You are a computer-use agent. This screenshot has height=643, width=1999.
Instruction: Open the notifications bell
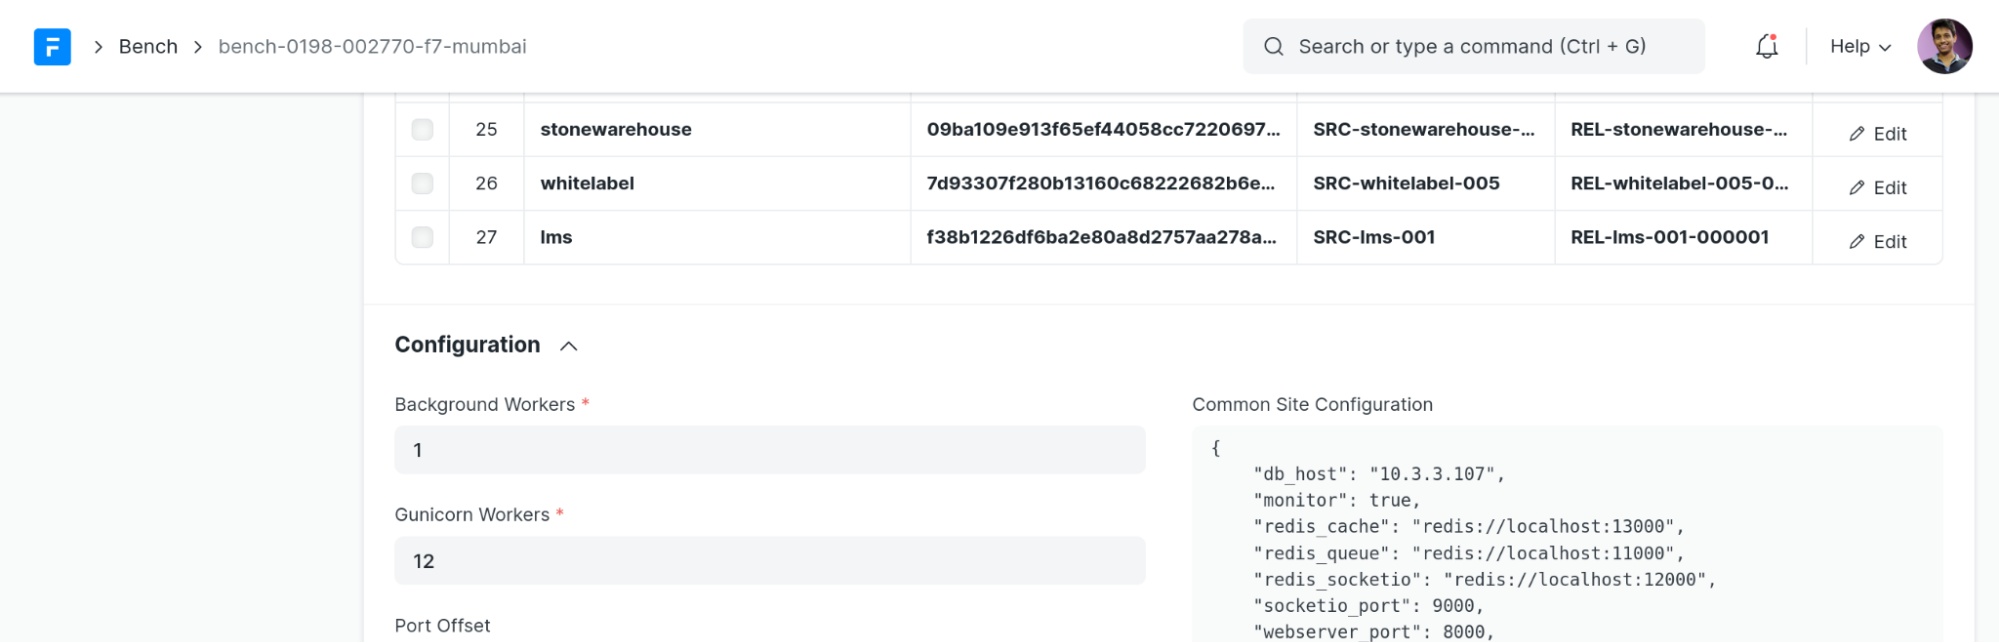coord(1766,47)
